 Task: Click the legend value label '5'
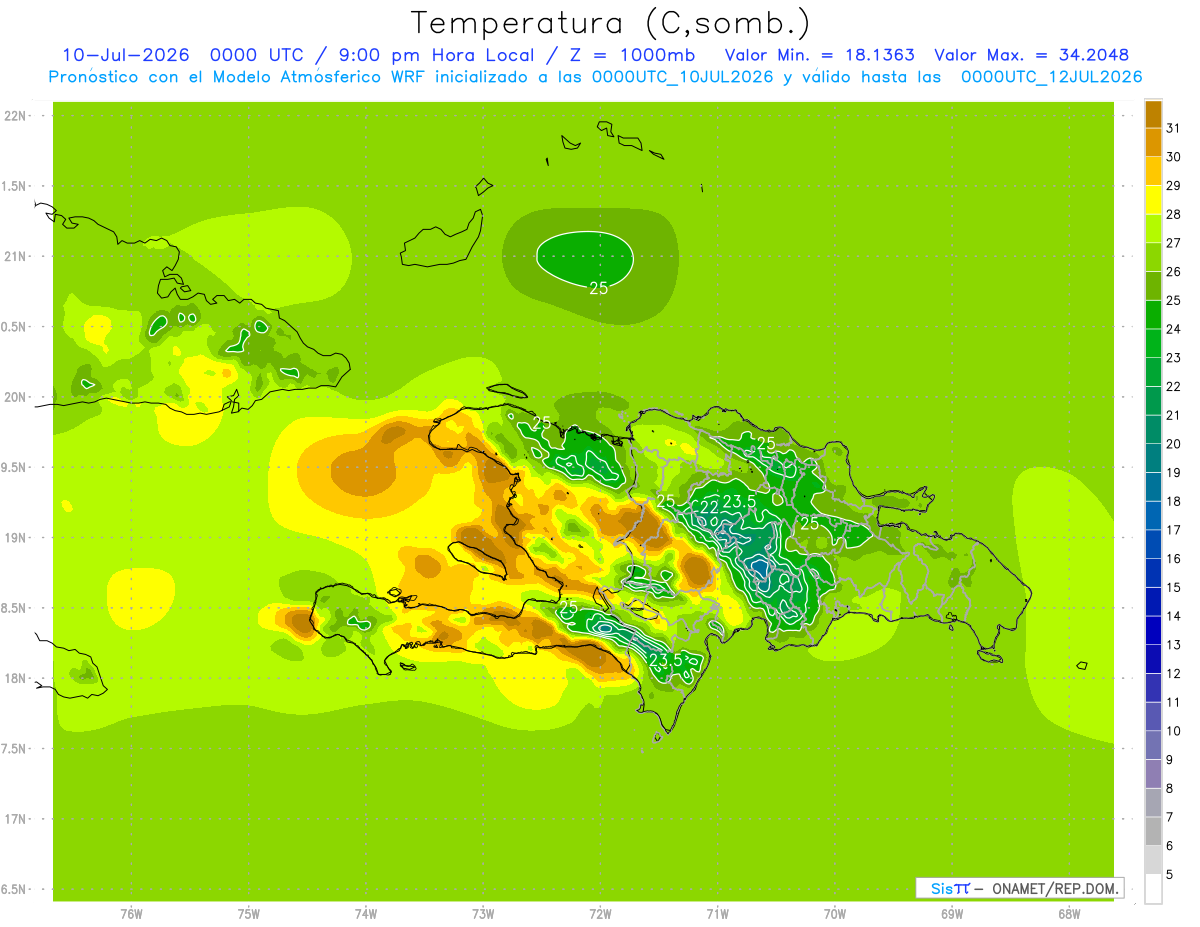[x=1169, y=875]
